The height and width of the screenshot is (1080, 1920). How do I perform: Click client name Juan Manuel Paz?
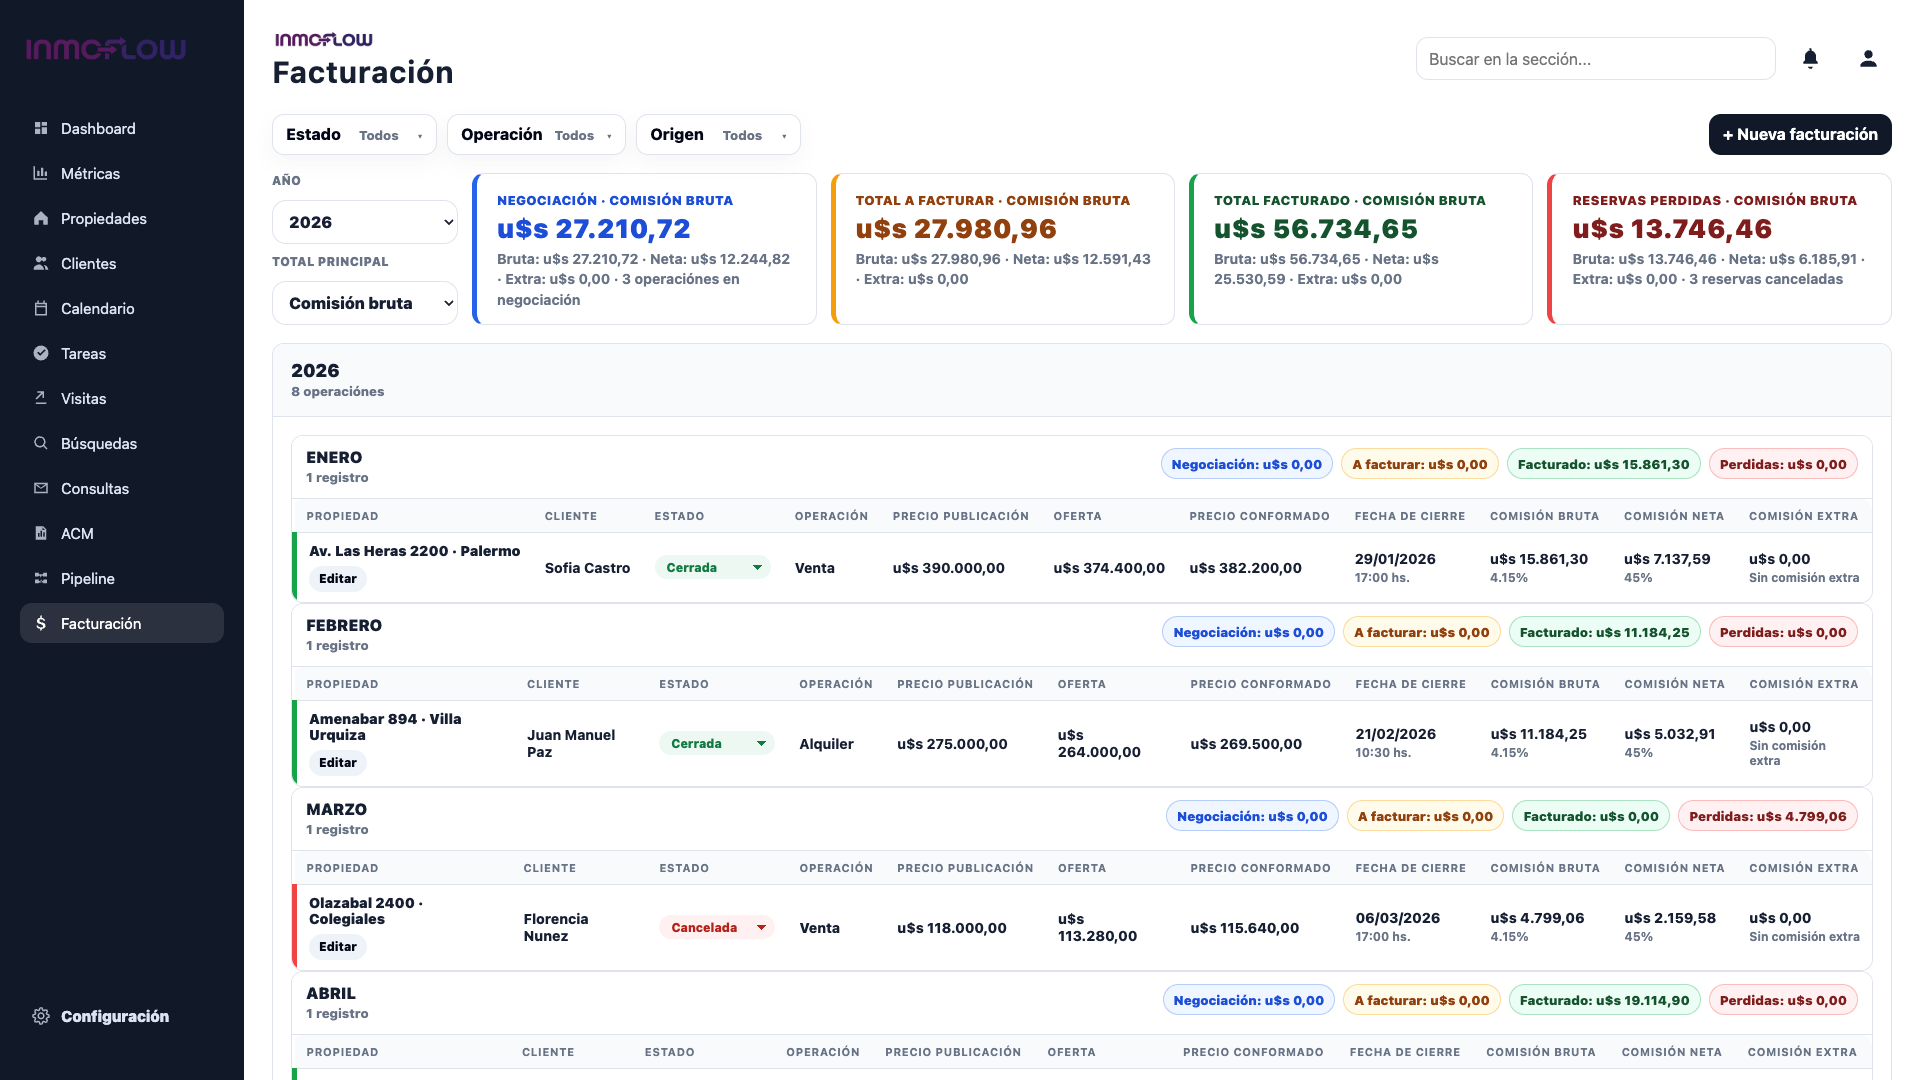point(571,743)
